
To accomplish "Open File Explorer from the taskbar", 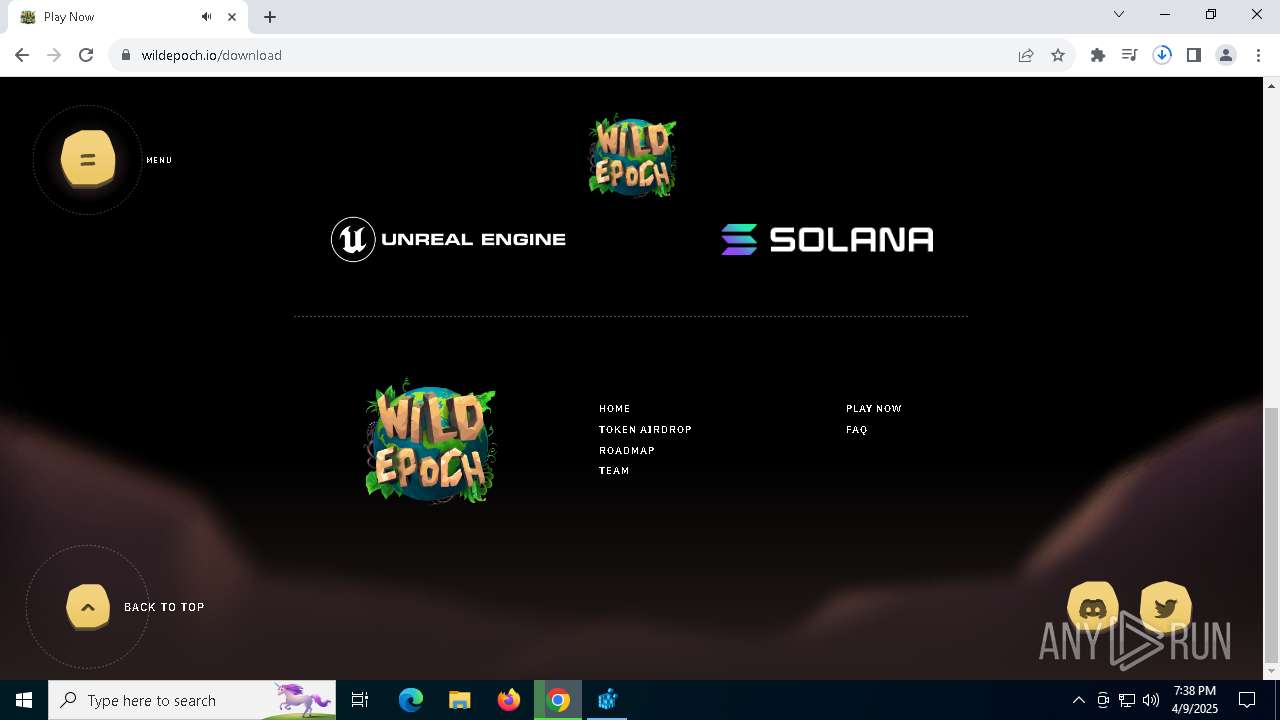I will click(459, 700).
